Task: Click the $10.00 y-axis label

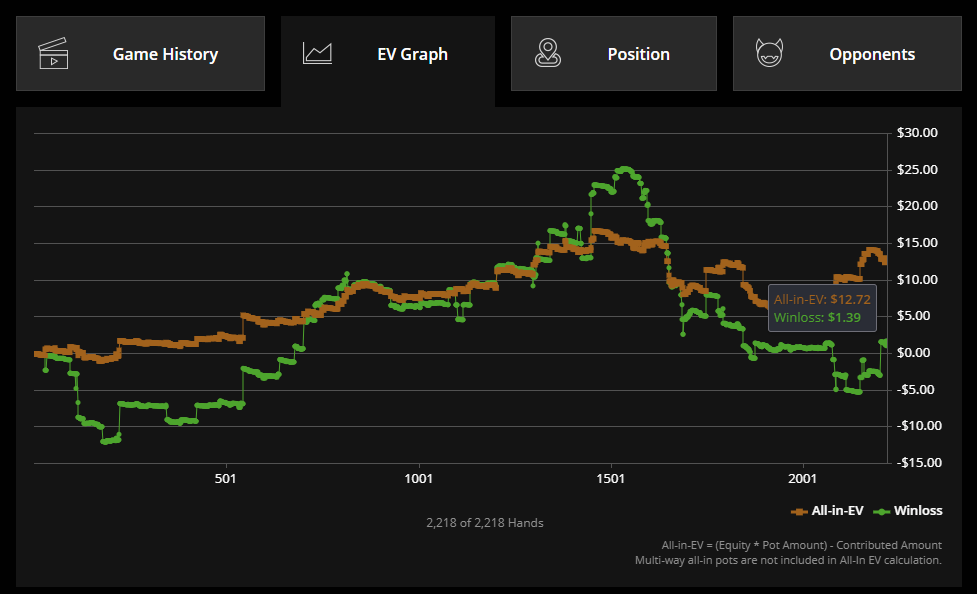Action: 917,279
